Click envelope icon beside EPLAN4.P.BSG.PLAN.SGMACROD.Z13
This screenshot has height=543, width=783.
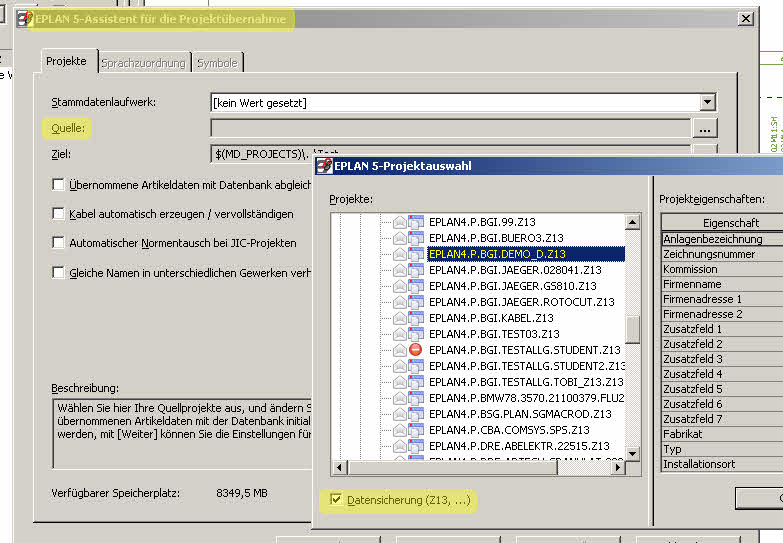click(399, 414)
